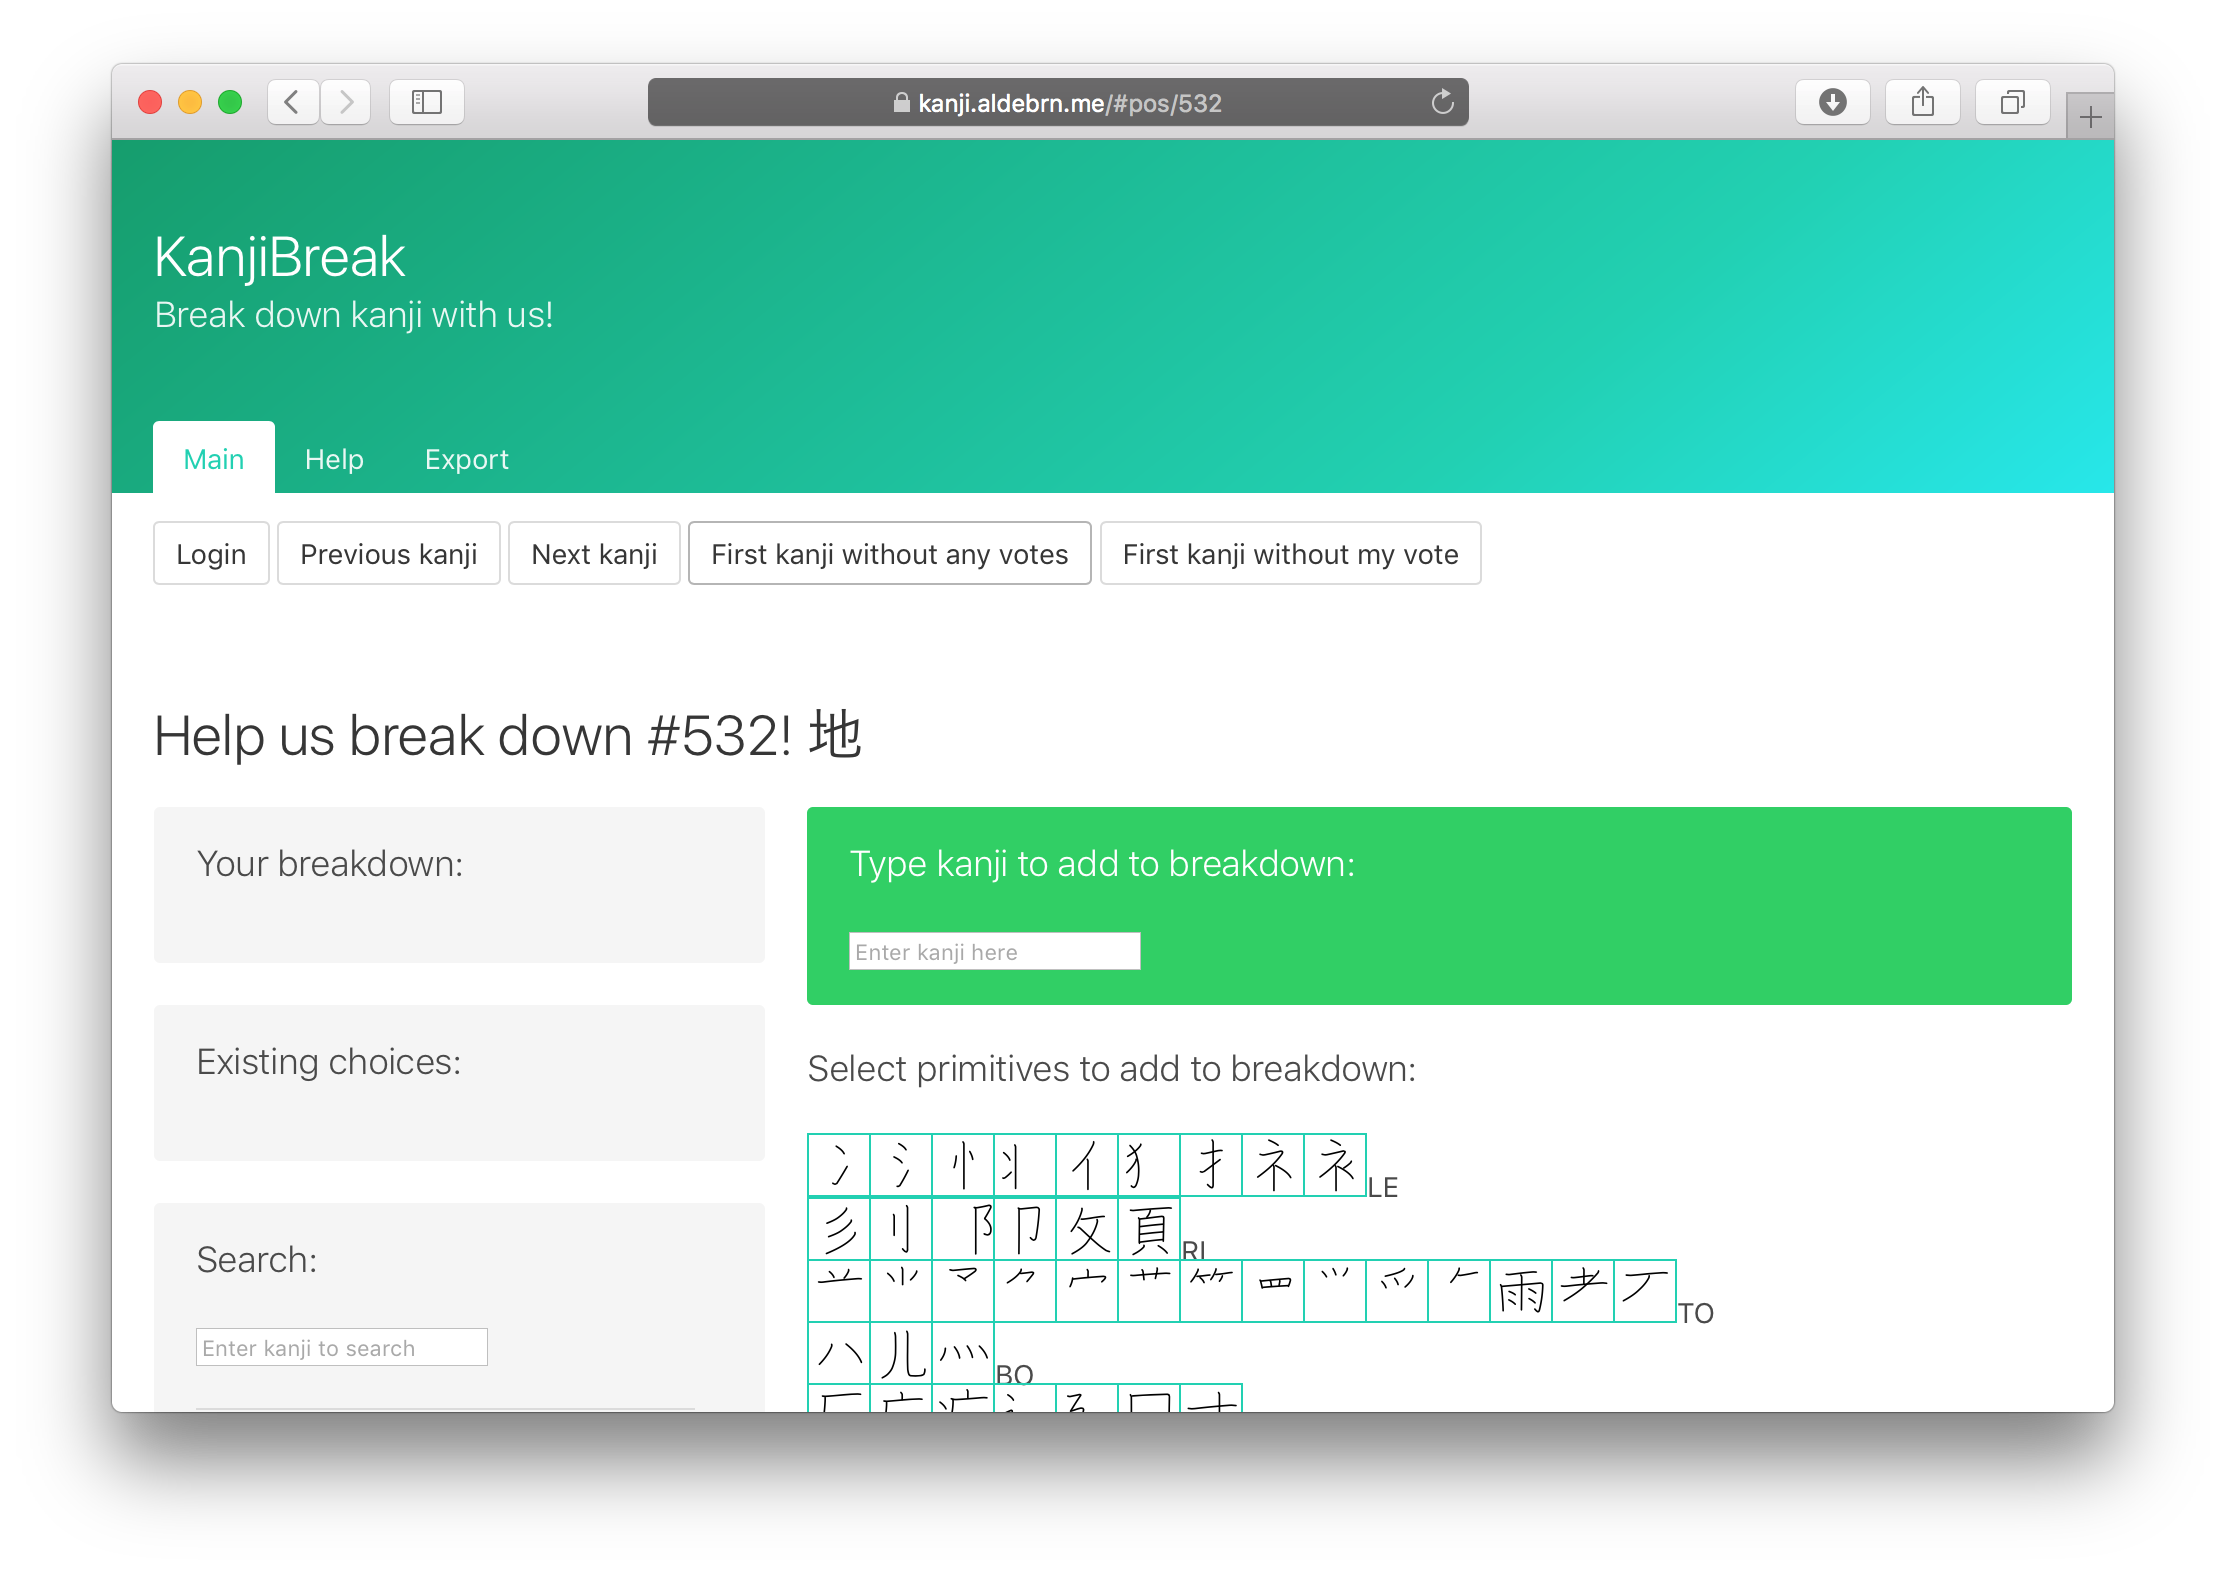2226x1572 pixels.
Task: Click the Login button
Action: (211, 553)
